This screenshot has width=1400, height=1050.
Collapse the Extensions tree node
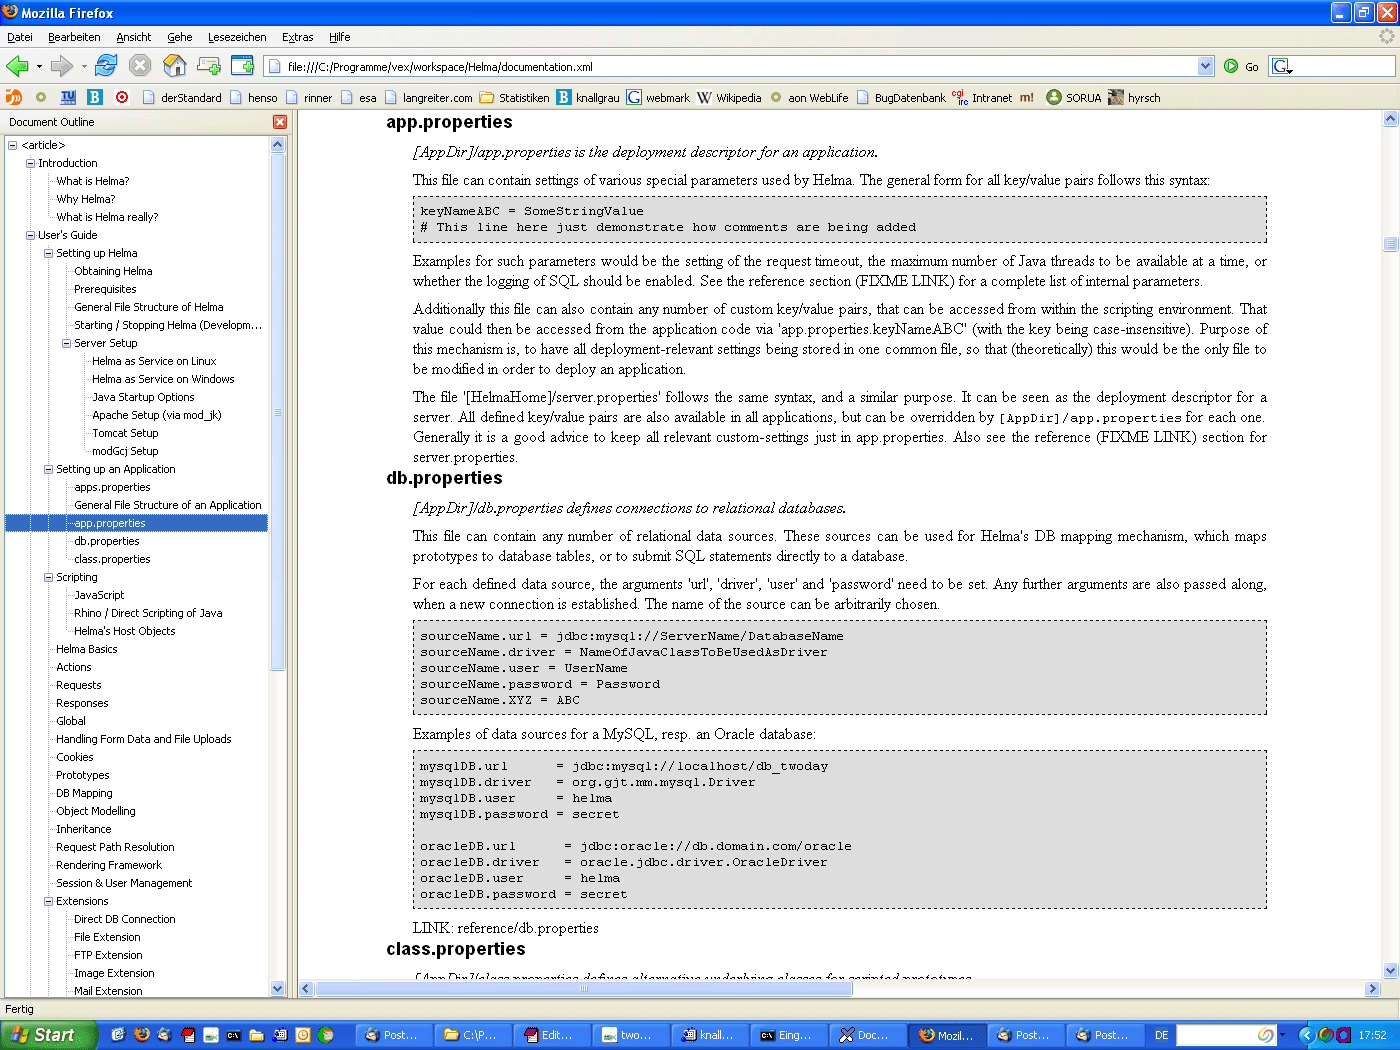pyautogui.click(x=48, y=901)
